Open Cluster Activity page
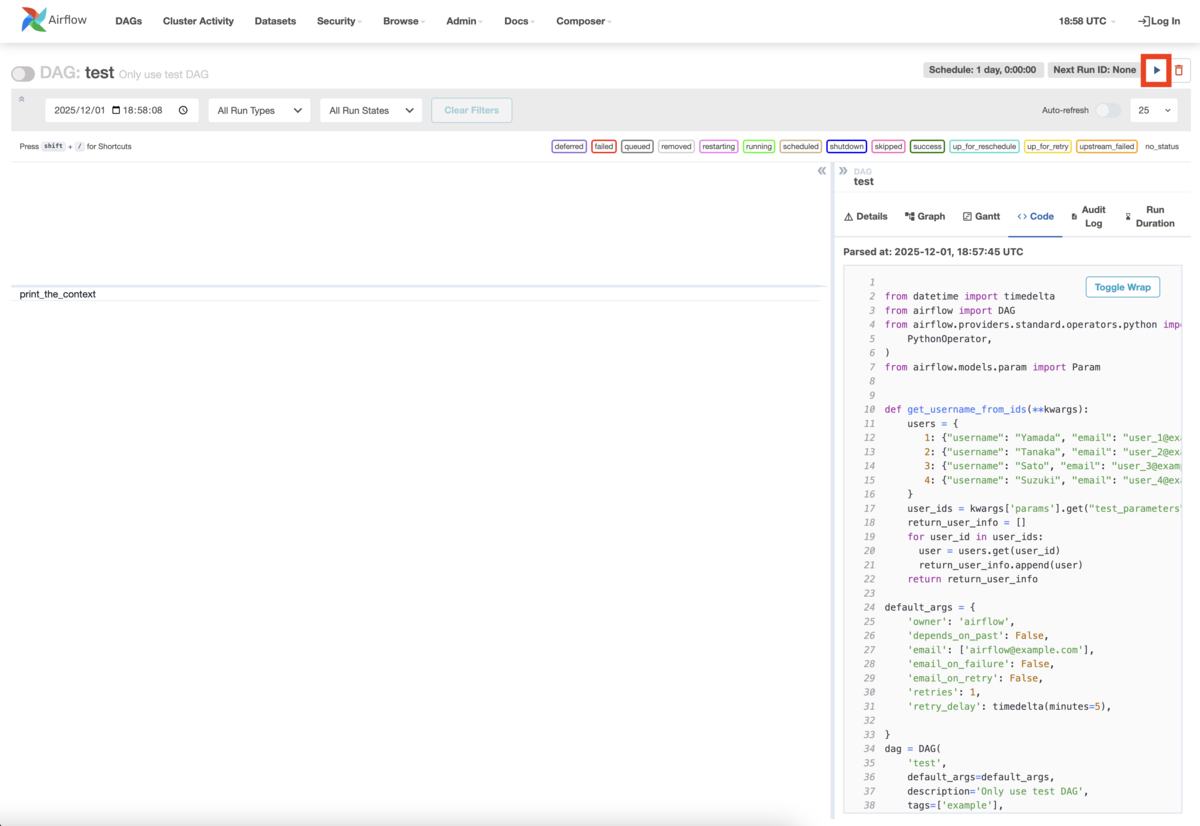The width and height of the screenshot is (1200, 826). pyautogui.click(x=198, y=21)
